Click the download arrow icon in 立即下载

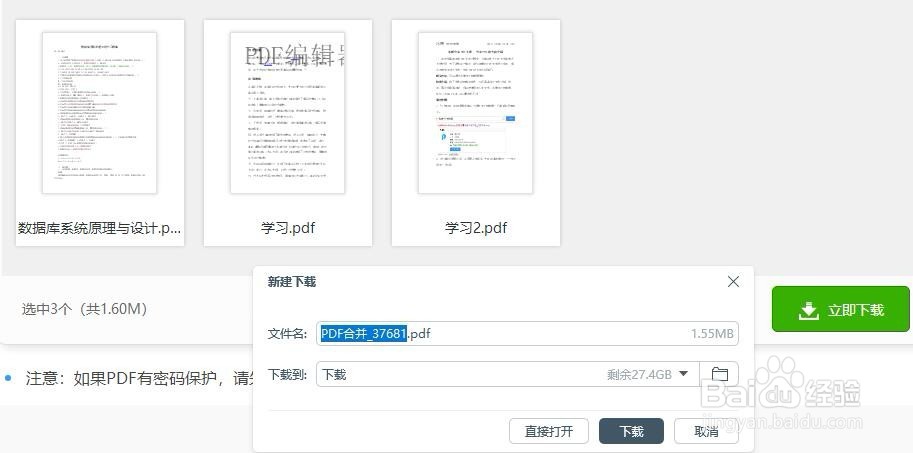click(x=808, y=310)
